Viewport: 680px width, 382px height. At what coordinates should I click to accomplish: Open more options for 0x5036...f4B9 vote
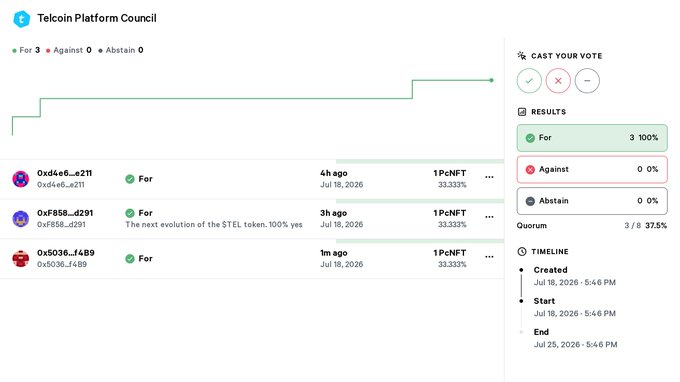pyautogui.click(x=489, y=257)
